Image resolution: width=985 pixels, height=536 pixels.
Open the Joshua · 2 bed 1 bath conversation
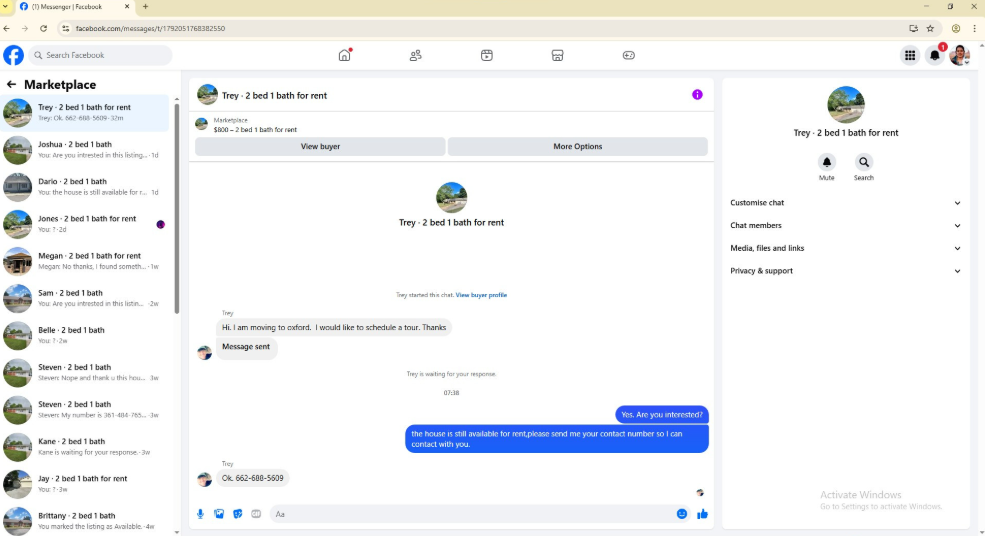85,150
